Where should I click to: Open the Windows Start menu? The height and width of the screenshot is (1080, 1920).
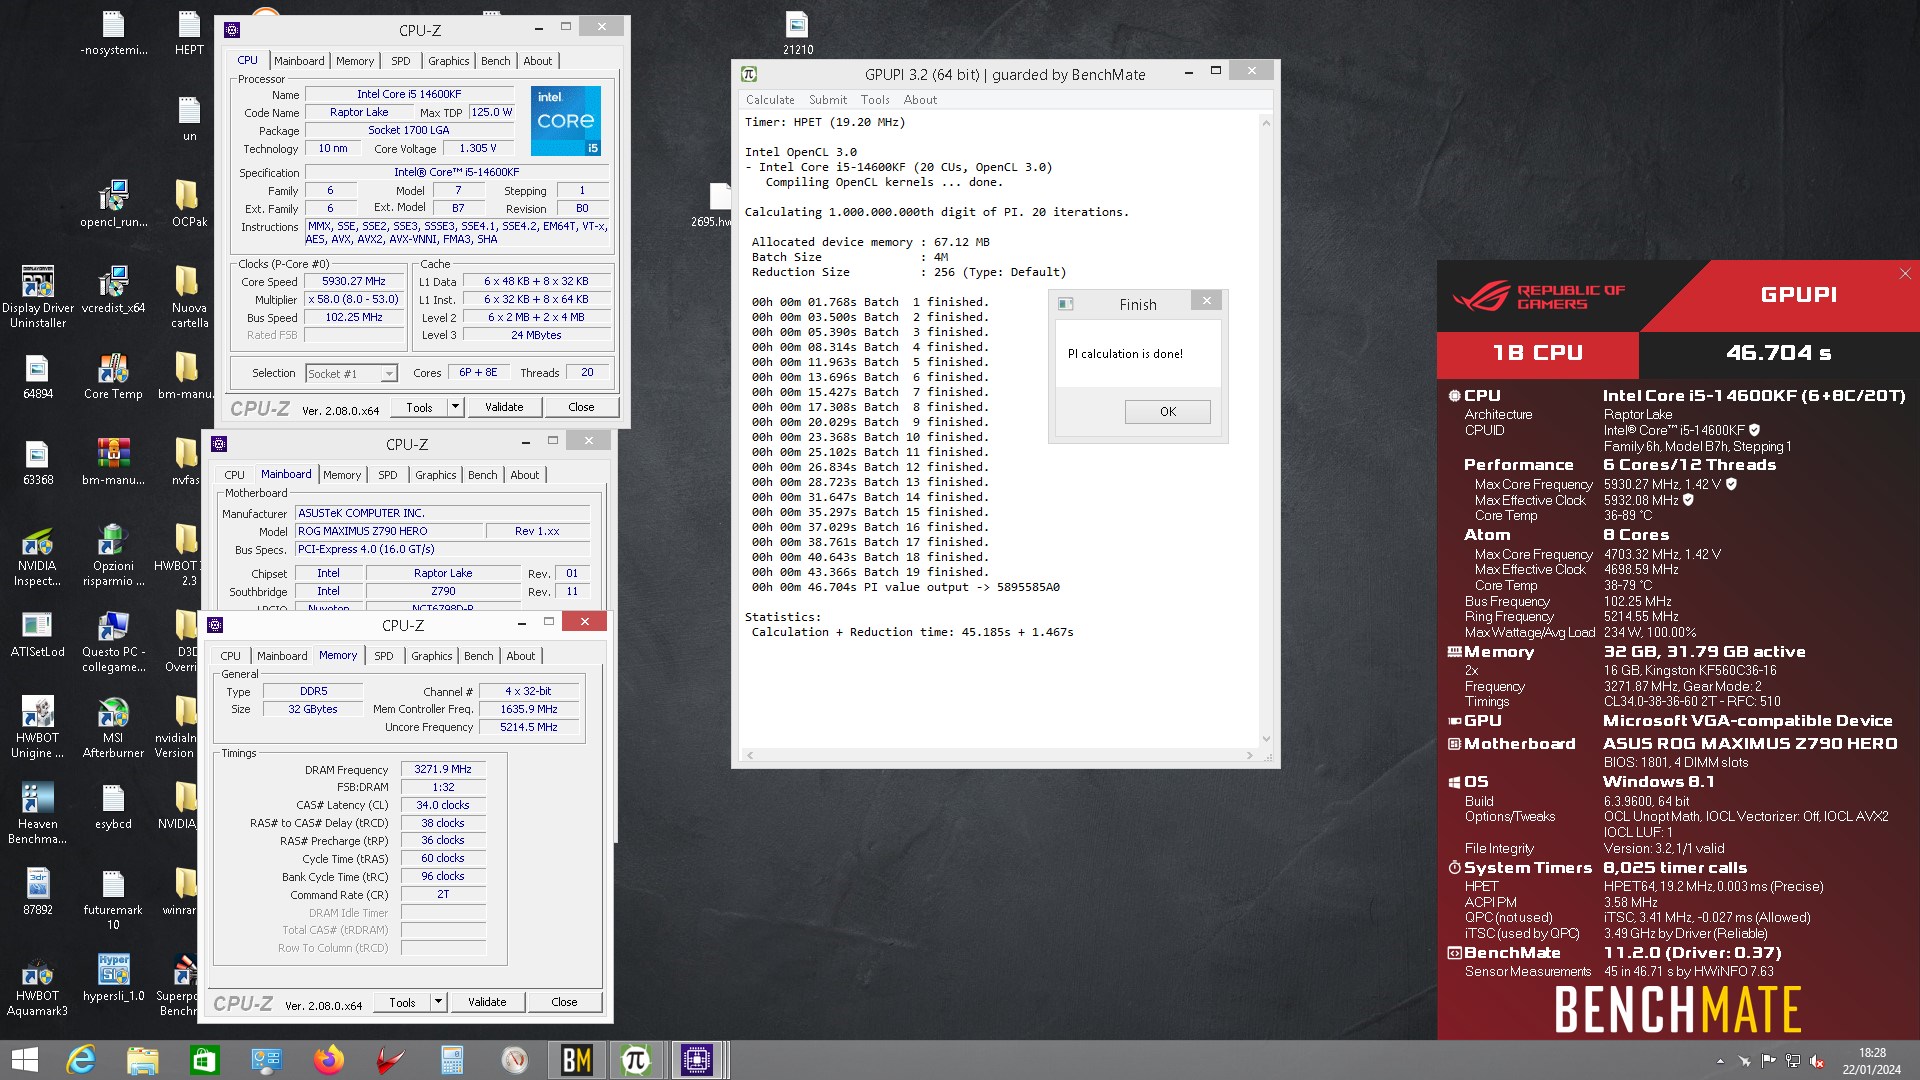pyautogui.click(x=24, y=1060)
